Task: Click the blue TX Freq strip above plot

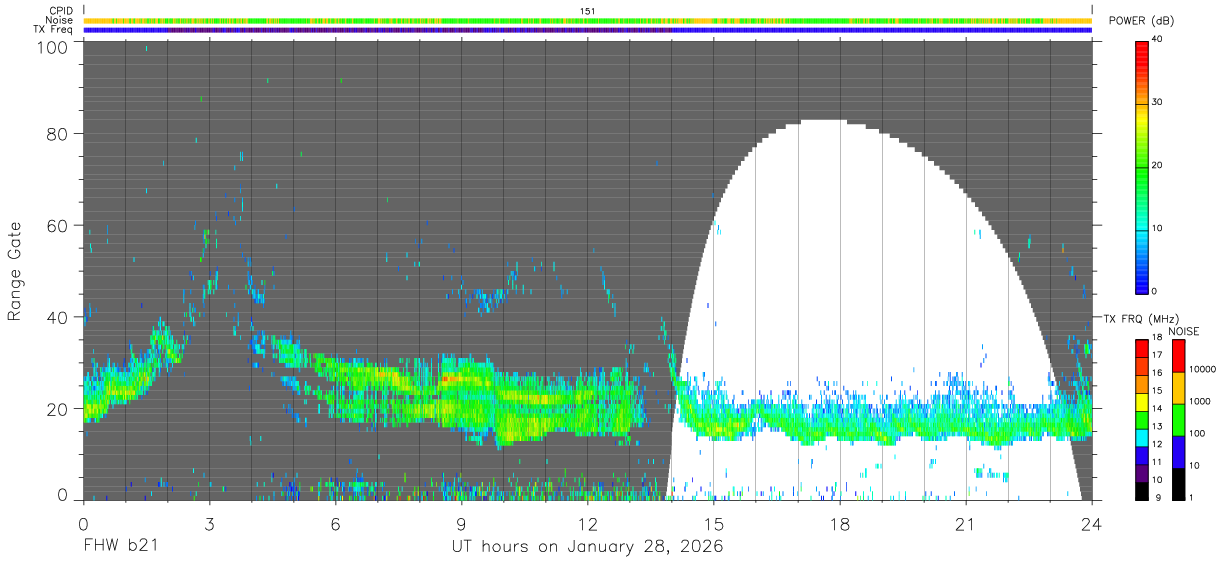Action: point(588,30)
